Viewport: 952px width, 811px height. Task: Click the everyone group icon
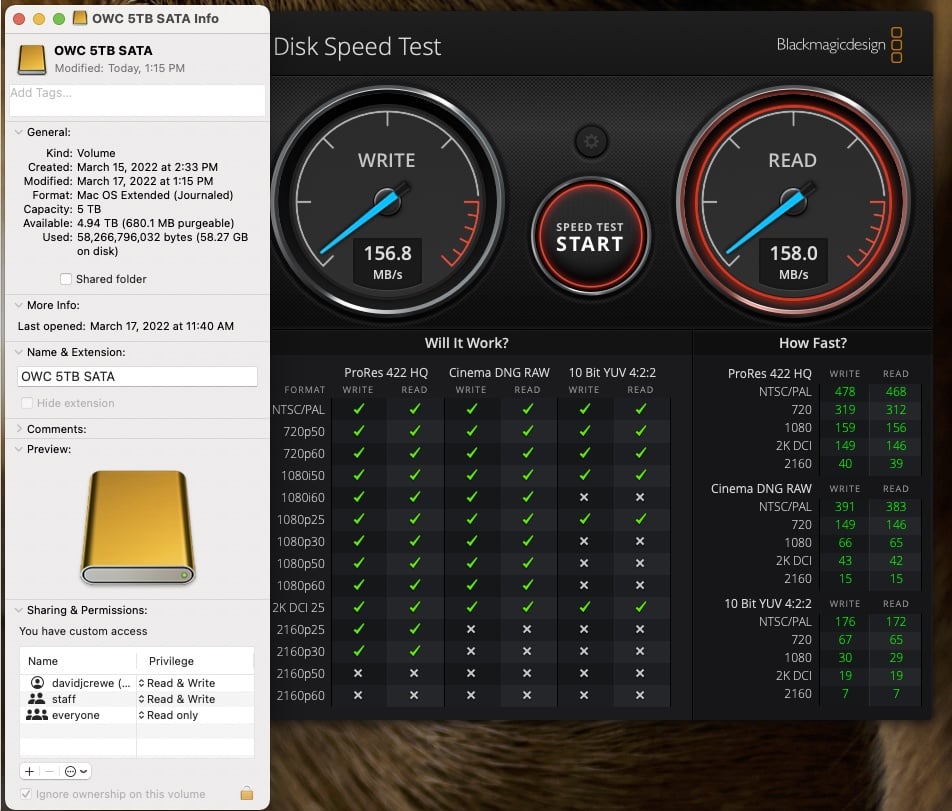(36, 714)
